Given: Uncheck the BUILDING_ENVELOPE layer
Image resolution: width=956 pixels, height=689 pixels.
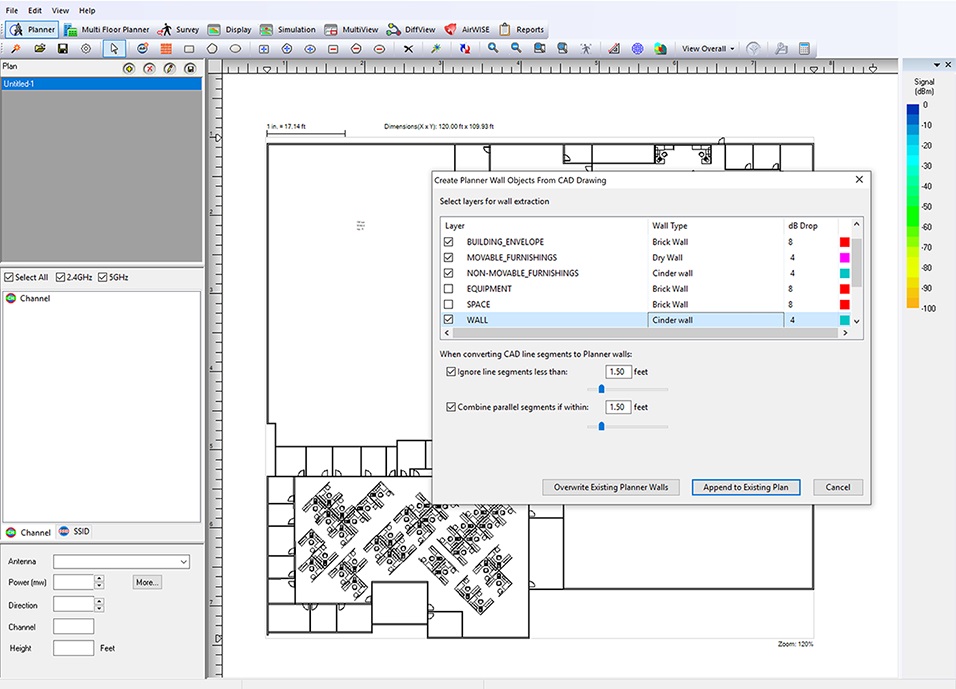Looking at the screenshot, I should [448, 242].
